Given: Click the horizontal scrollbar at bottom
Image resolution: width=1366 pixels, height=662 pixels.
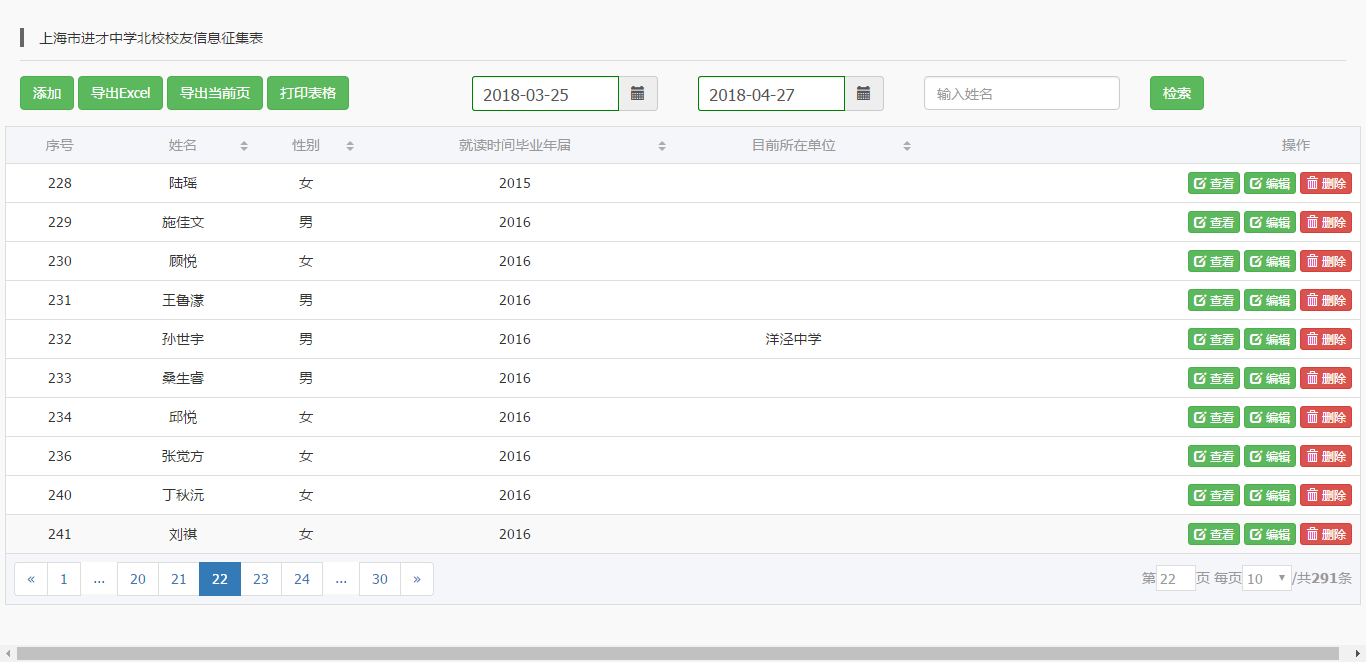Looking at the screenshot, I should click(682, 654).
